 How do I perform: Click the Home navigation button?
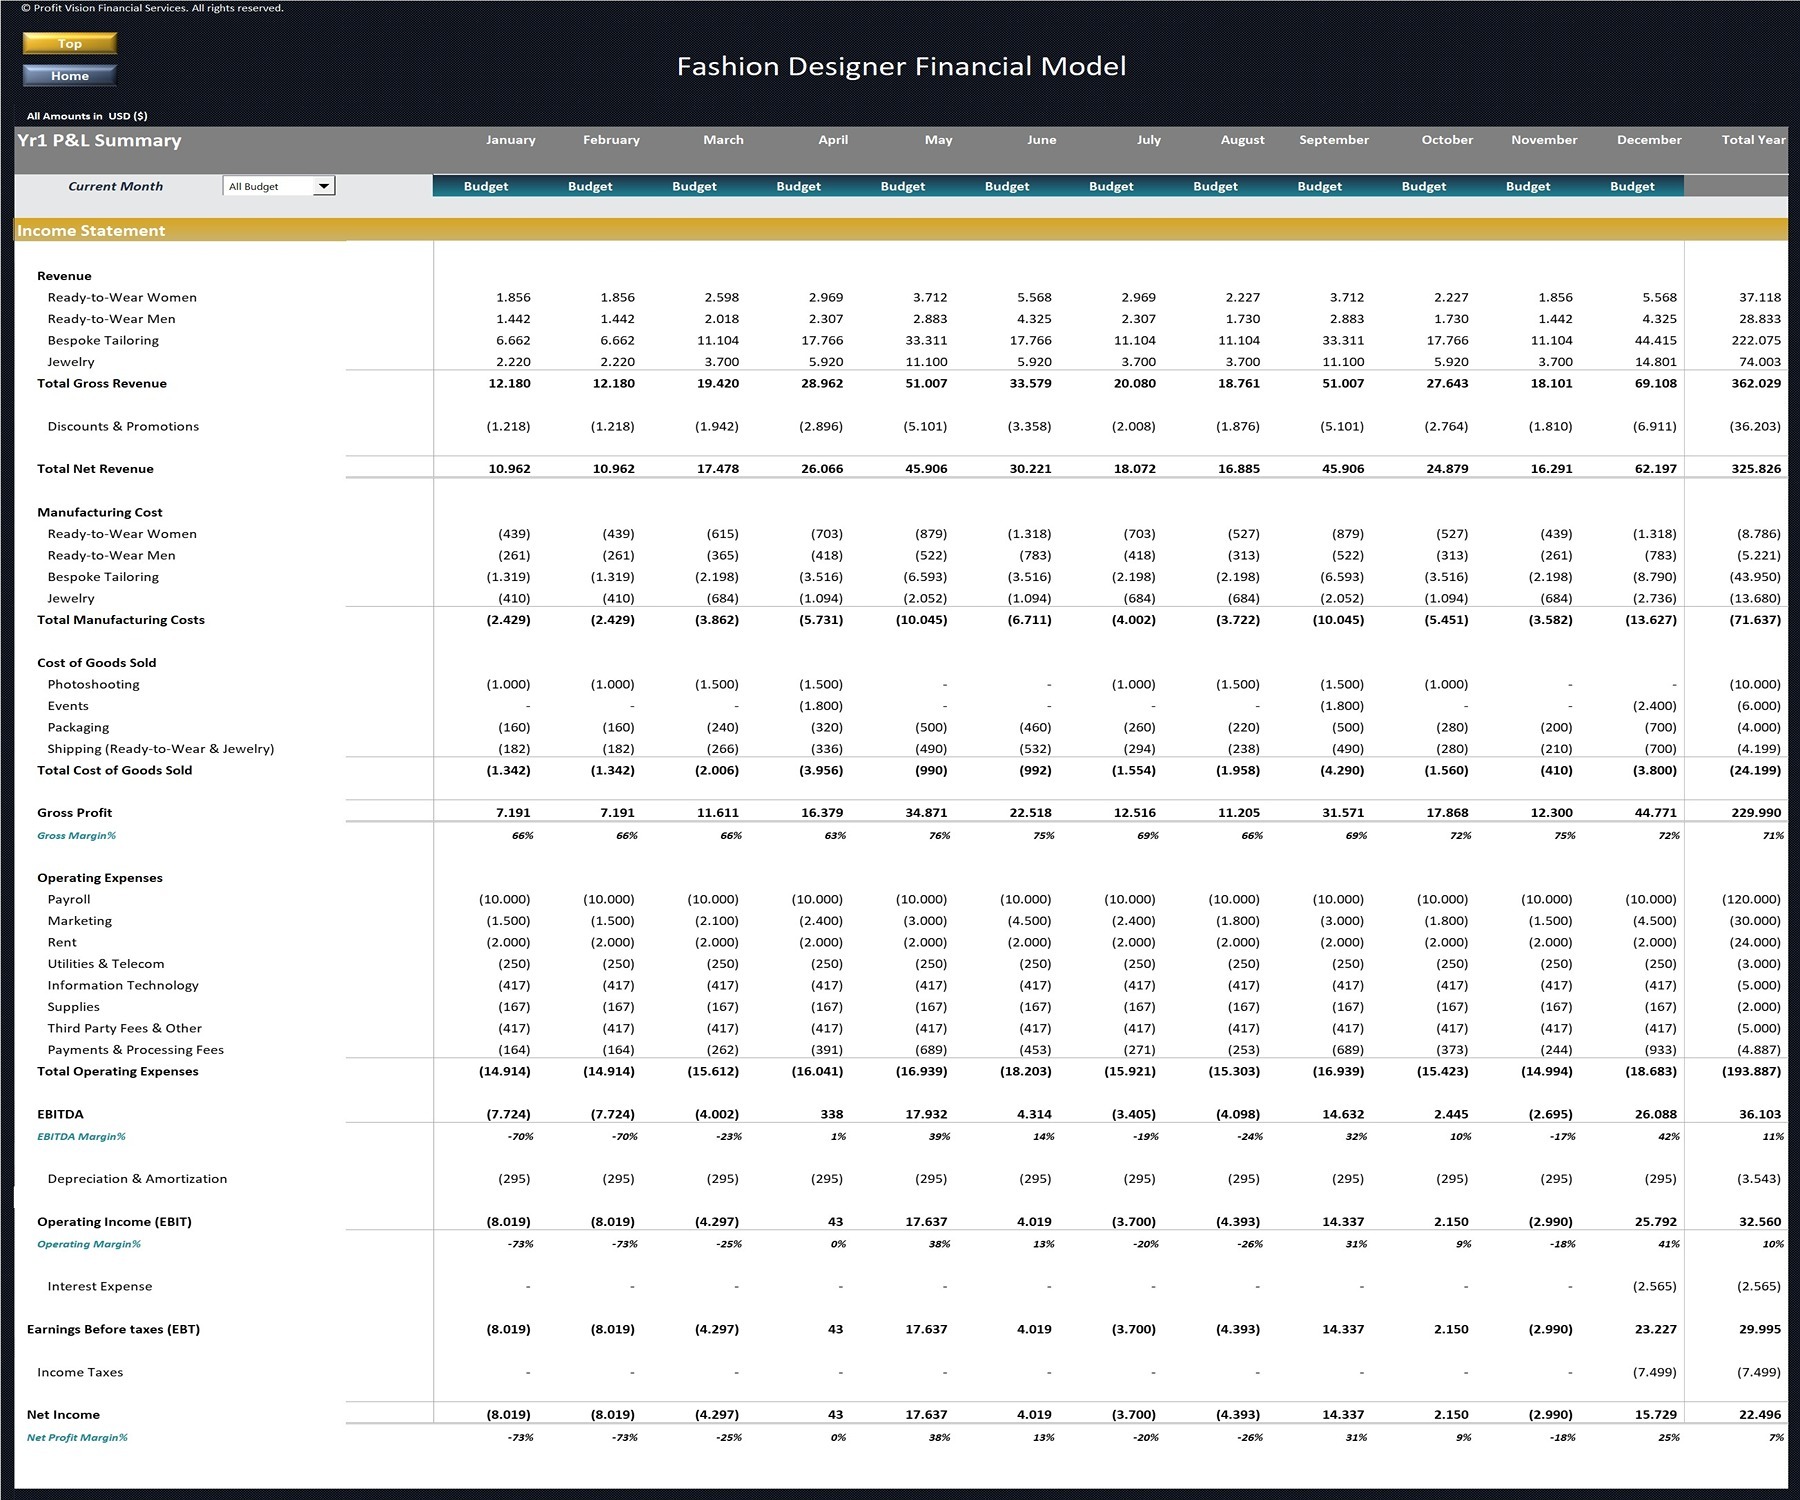point(69,75)
